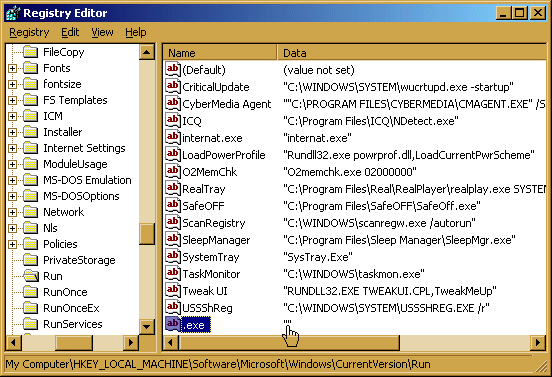Click the registry path in the status bar
This screenshot has height=377, width=552.
[218, 364]
